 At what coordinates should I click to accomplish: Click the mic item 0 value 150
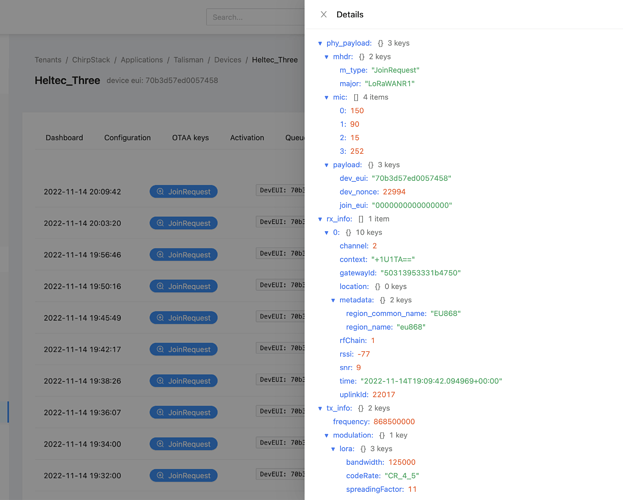point(357,111)
